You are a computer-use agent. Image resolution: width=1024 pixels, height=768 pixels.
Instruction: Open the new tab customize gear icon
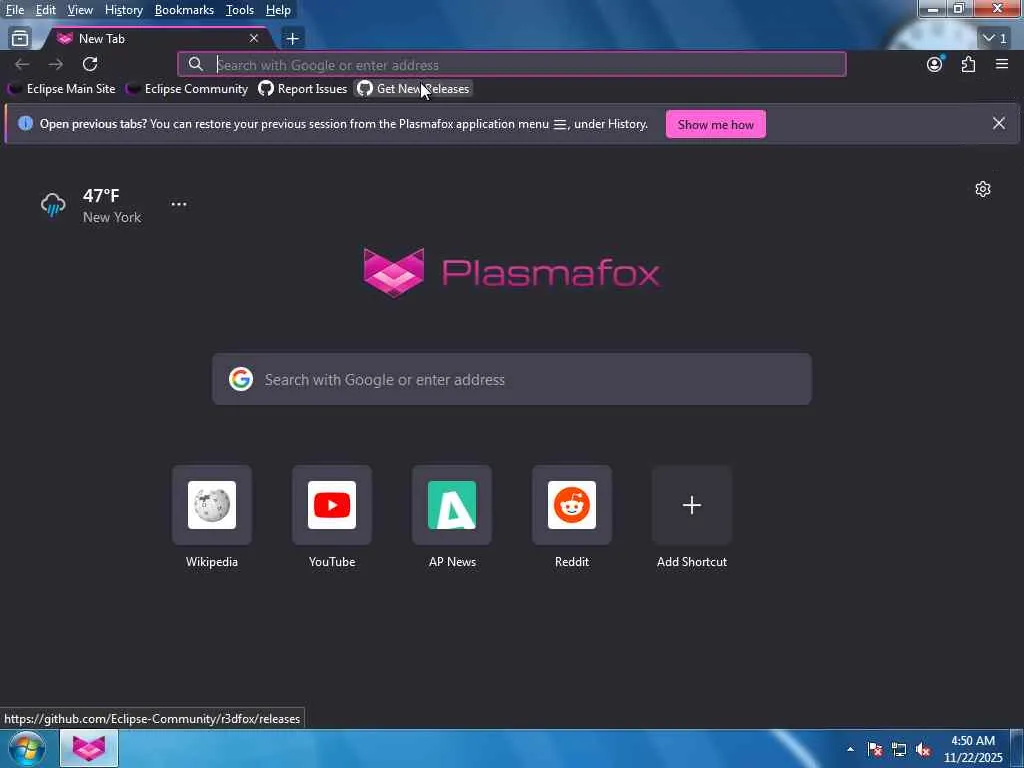(x=983, y=189)
